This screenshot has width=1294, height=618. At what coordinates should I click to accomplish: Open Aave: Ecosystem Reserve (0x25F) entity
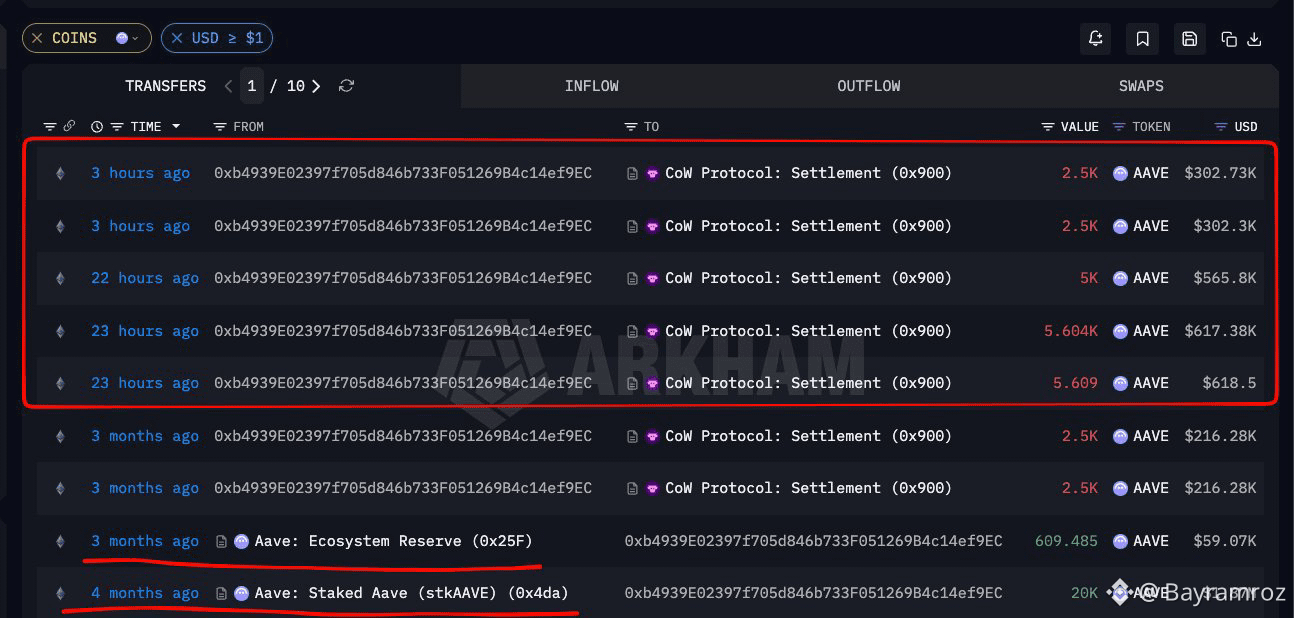coord(393,541)
